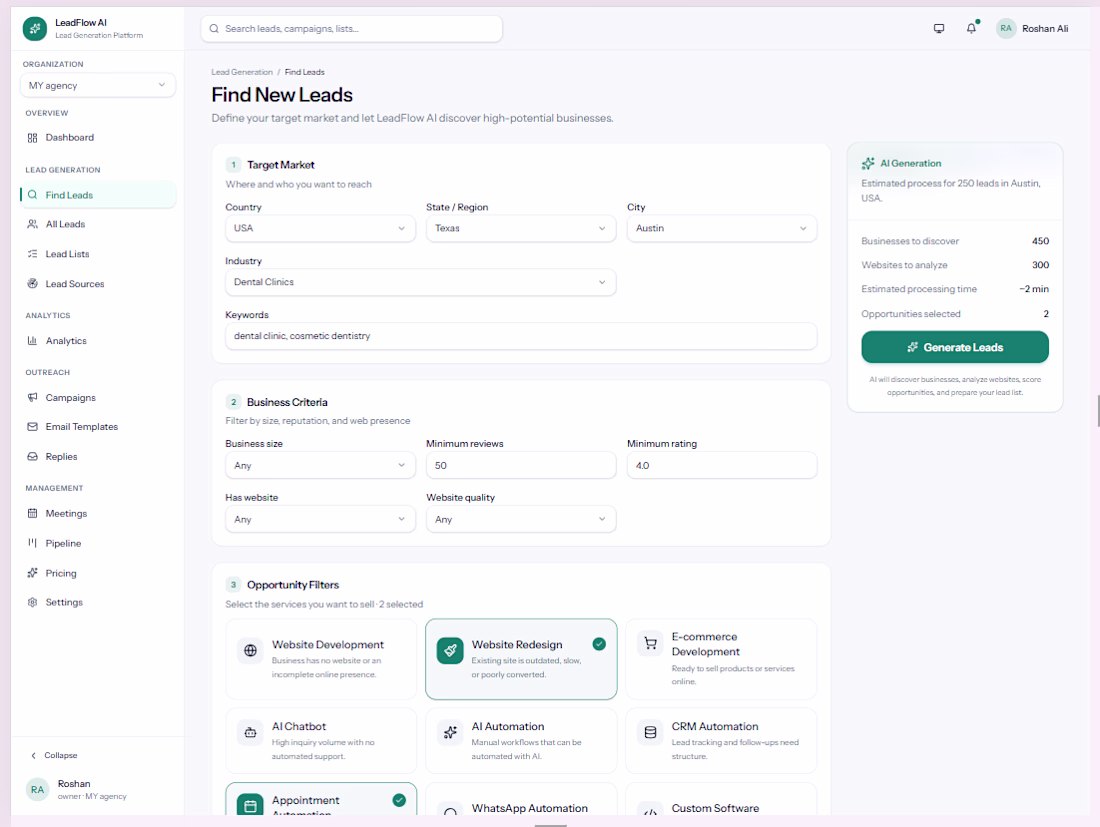This screenshot has height=827, width=1100.
Task: Open the notifications bell
Action: (x=971, y=29)
